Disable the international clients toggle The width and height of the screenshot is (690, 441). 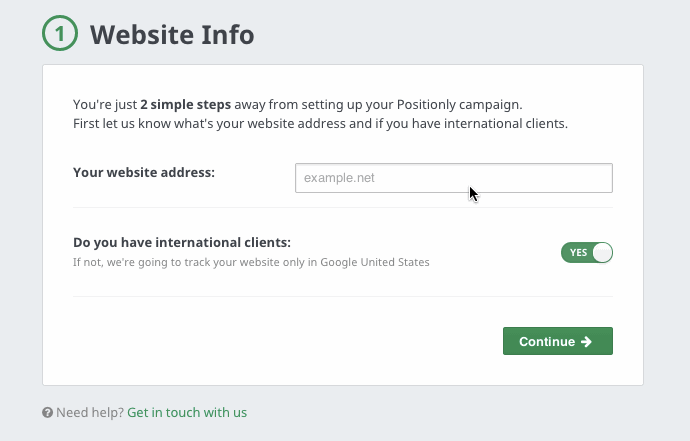tap(586, 252)
